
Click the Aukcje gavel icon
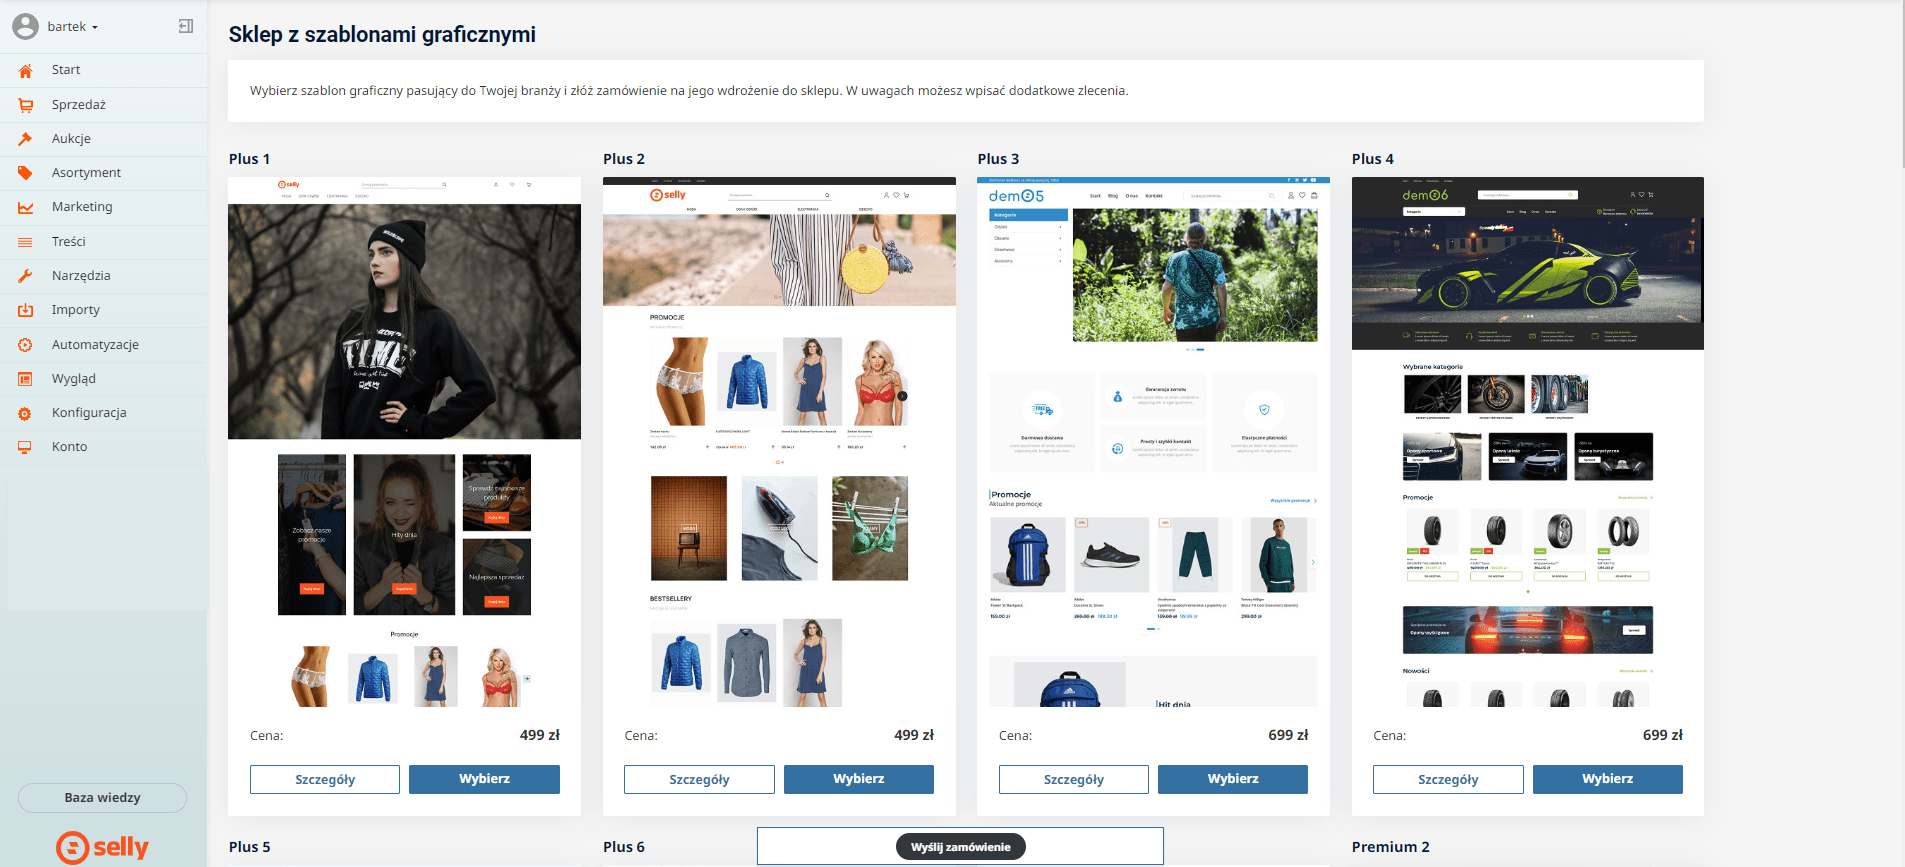point(26,139)
